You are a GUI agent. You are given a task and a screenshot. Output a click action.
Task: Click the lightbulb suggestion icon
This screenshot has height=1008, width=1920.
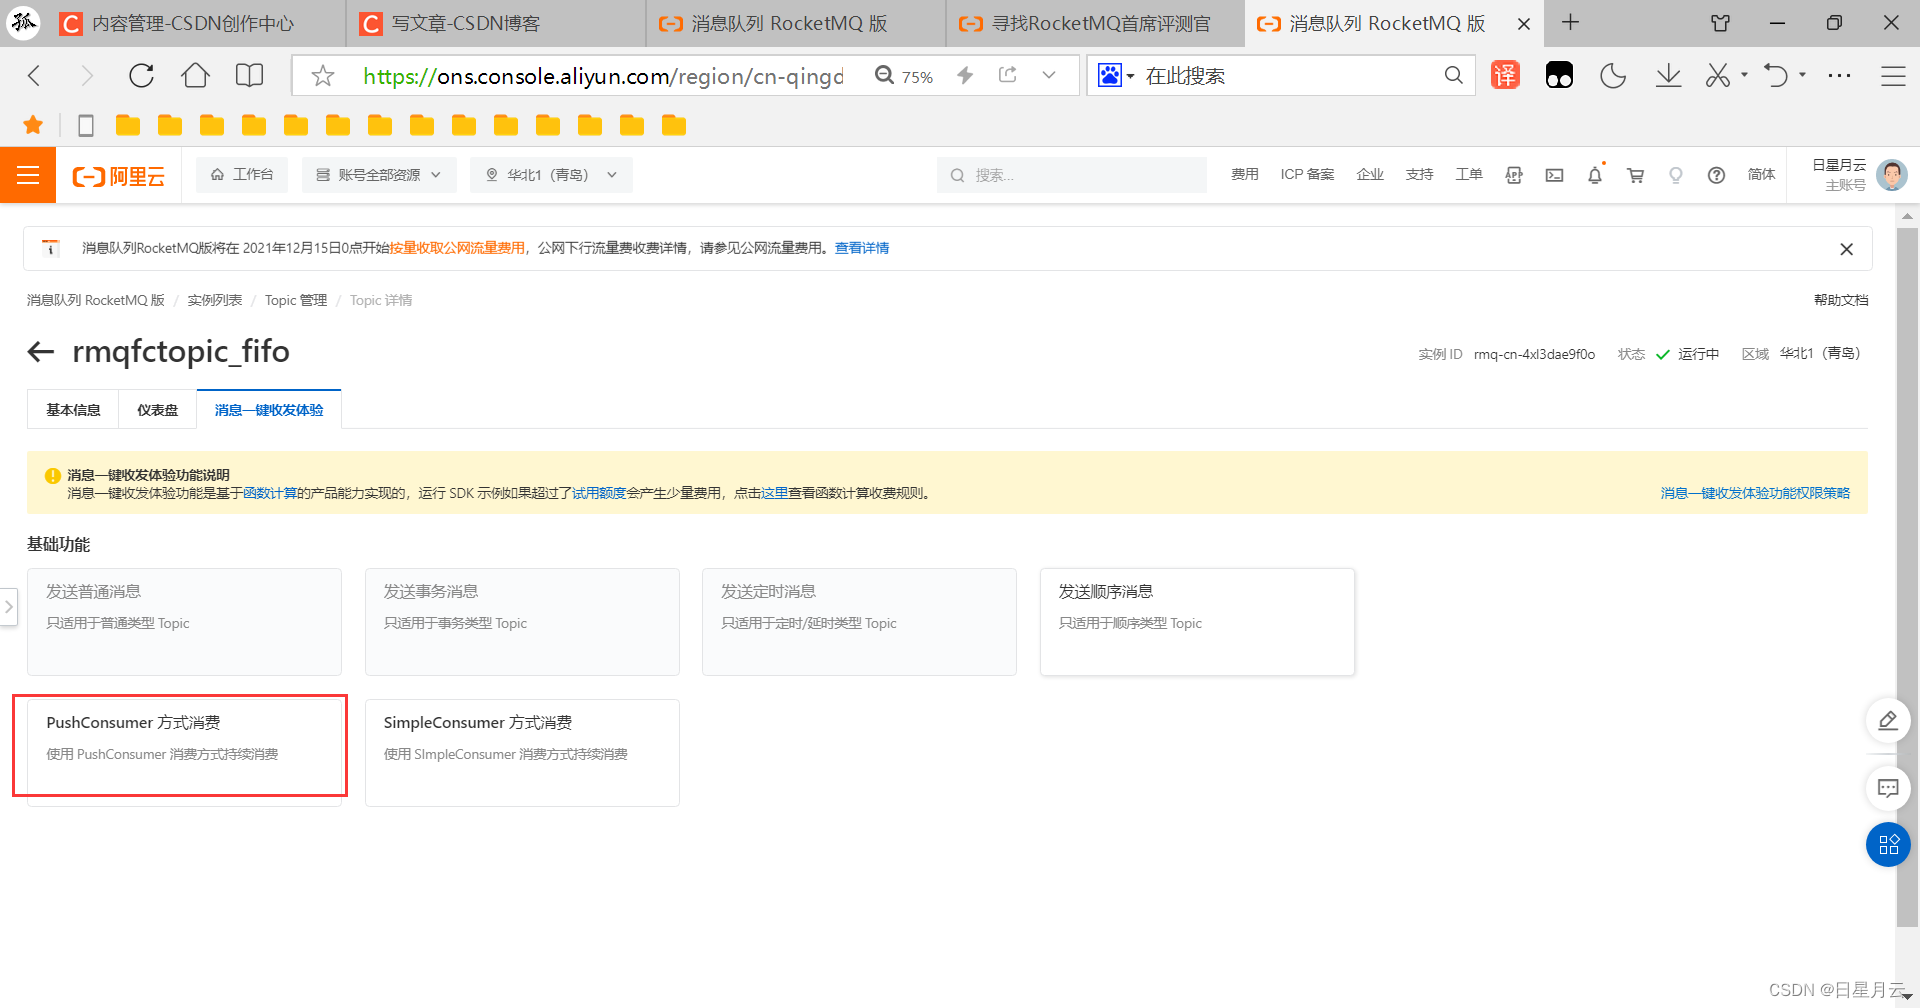1676,175
